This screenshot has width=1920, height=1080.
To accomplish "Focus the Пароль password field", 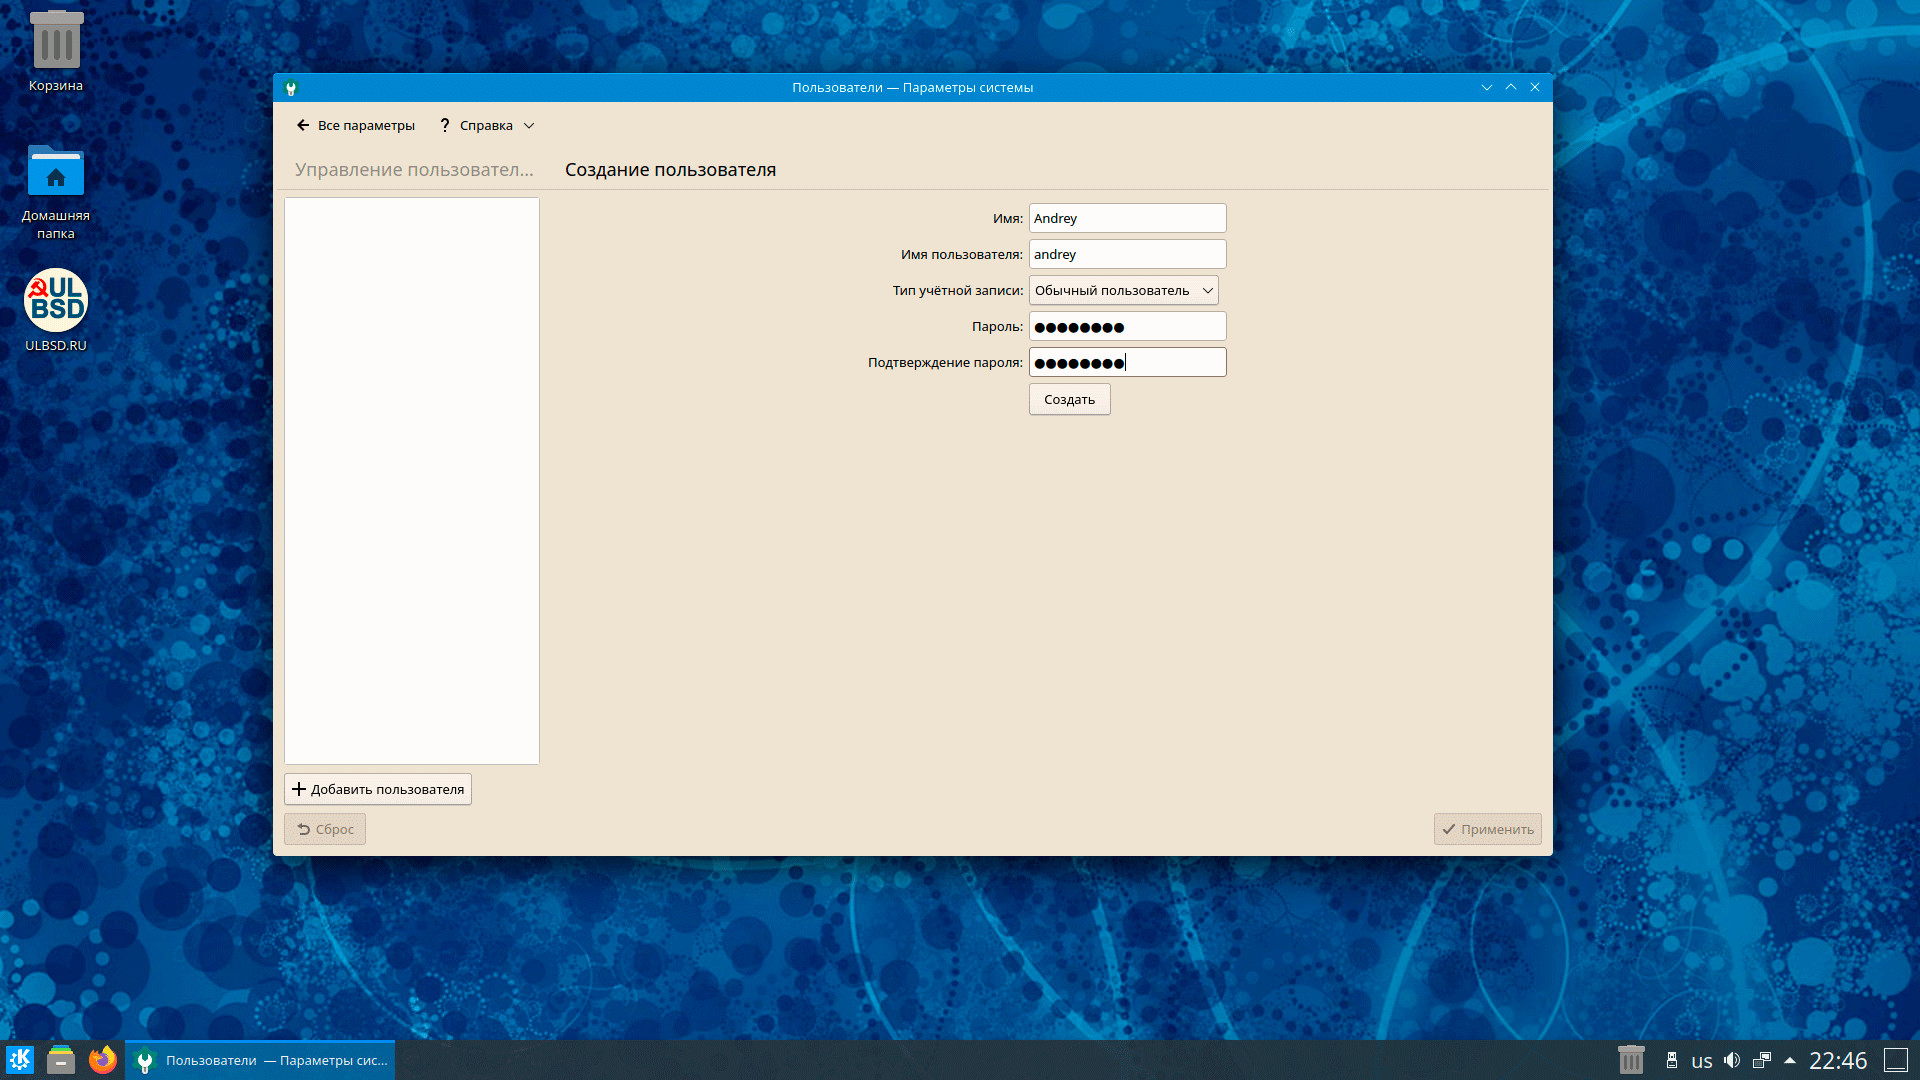I will (1127, 327).
